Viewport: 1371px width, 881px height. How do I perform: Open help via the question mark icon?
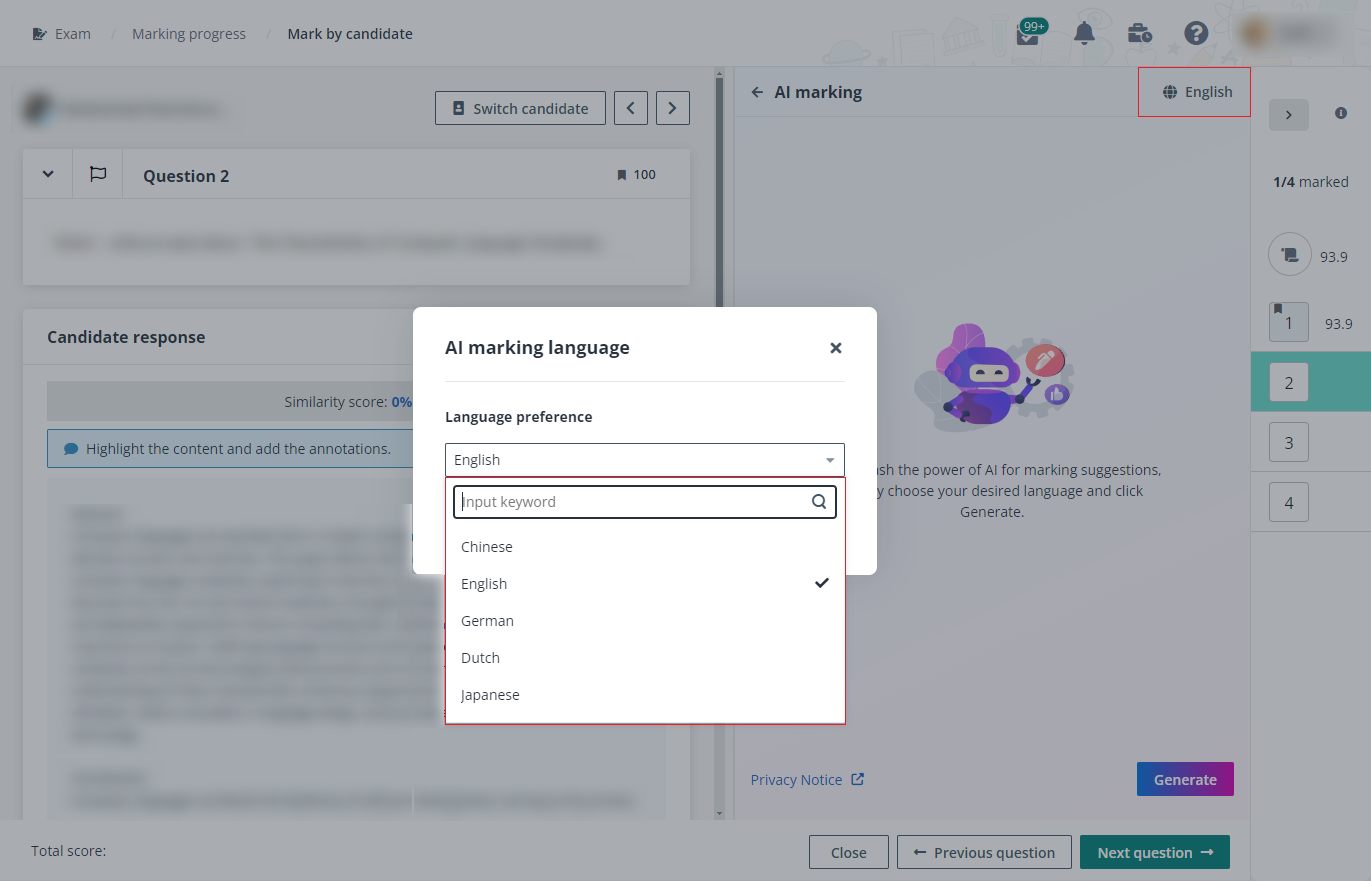click(1196, 33)
